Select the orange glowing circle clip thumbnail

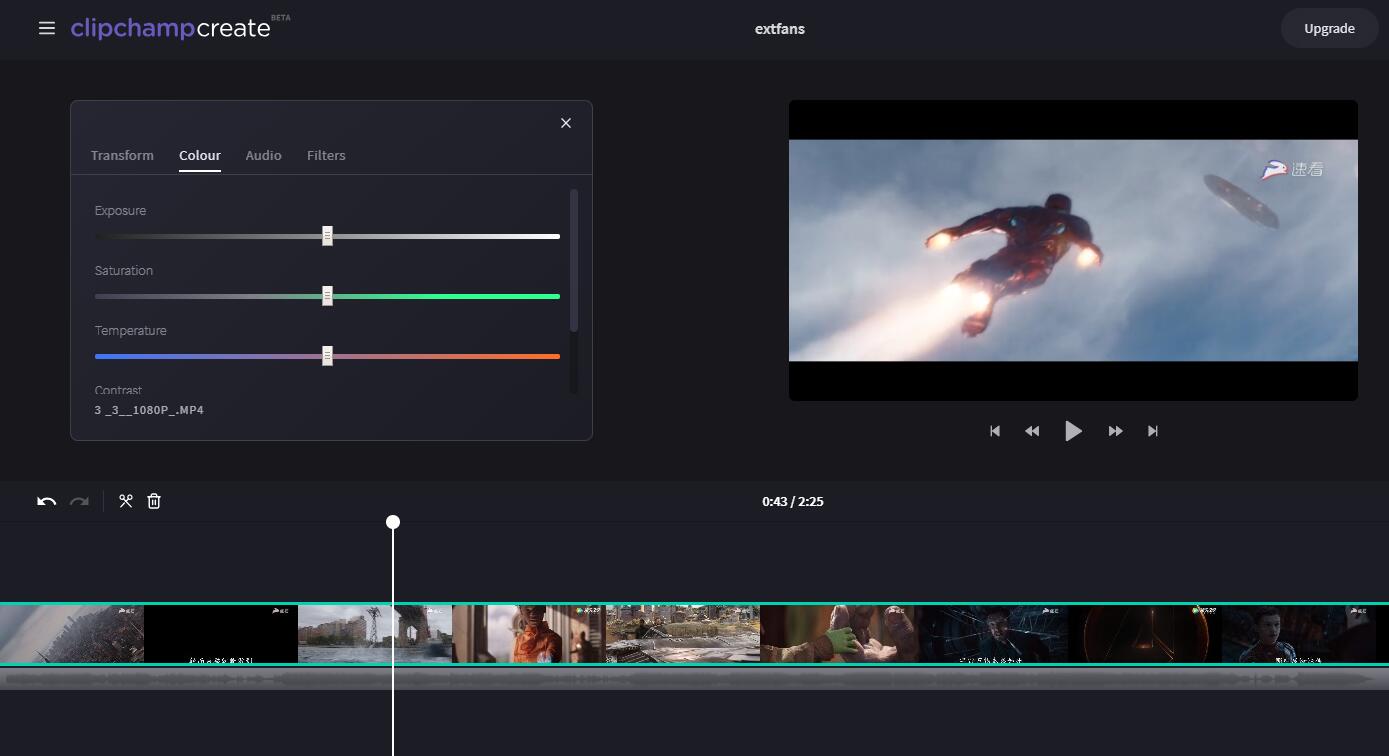pos(1145,634)
